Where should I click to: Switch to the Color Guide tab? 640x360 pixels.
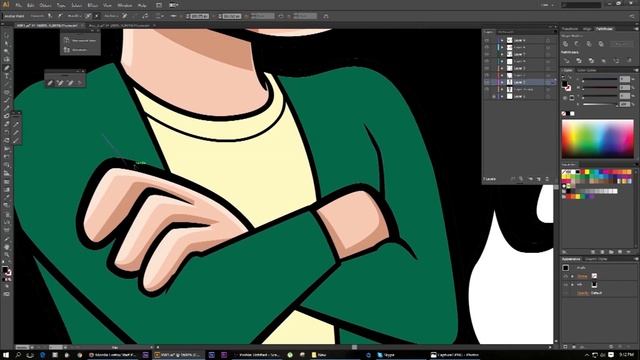click(587, 70)
